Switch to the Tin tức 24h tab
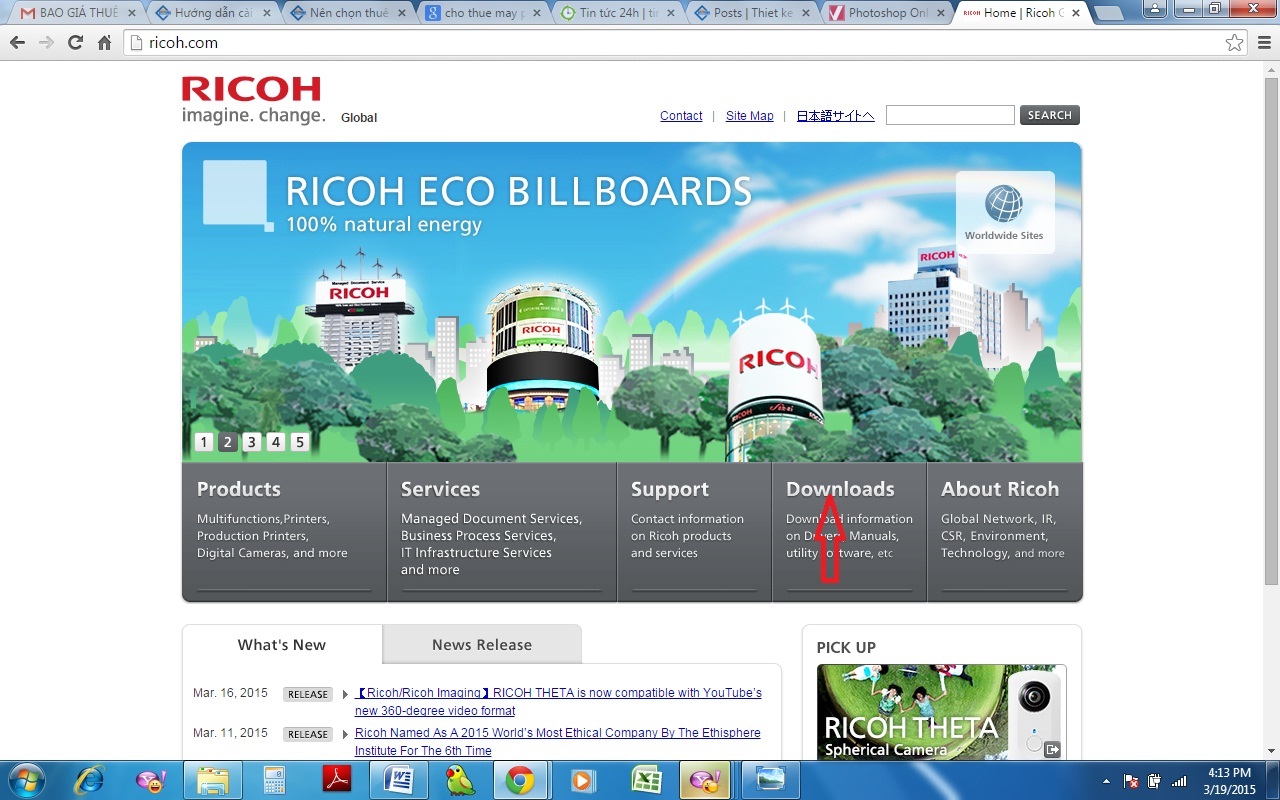The image size is (1280, 800). [617, 13]
